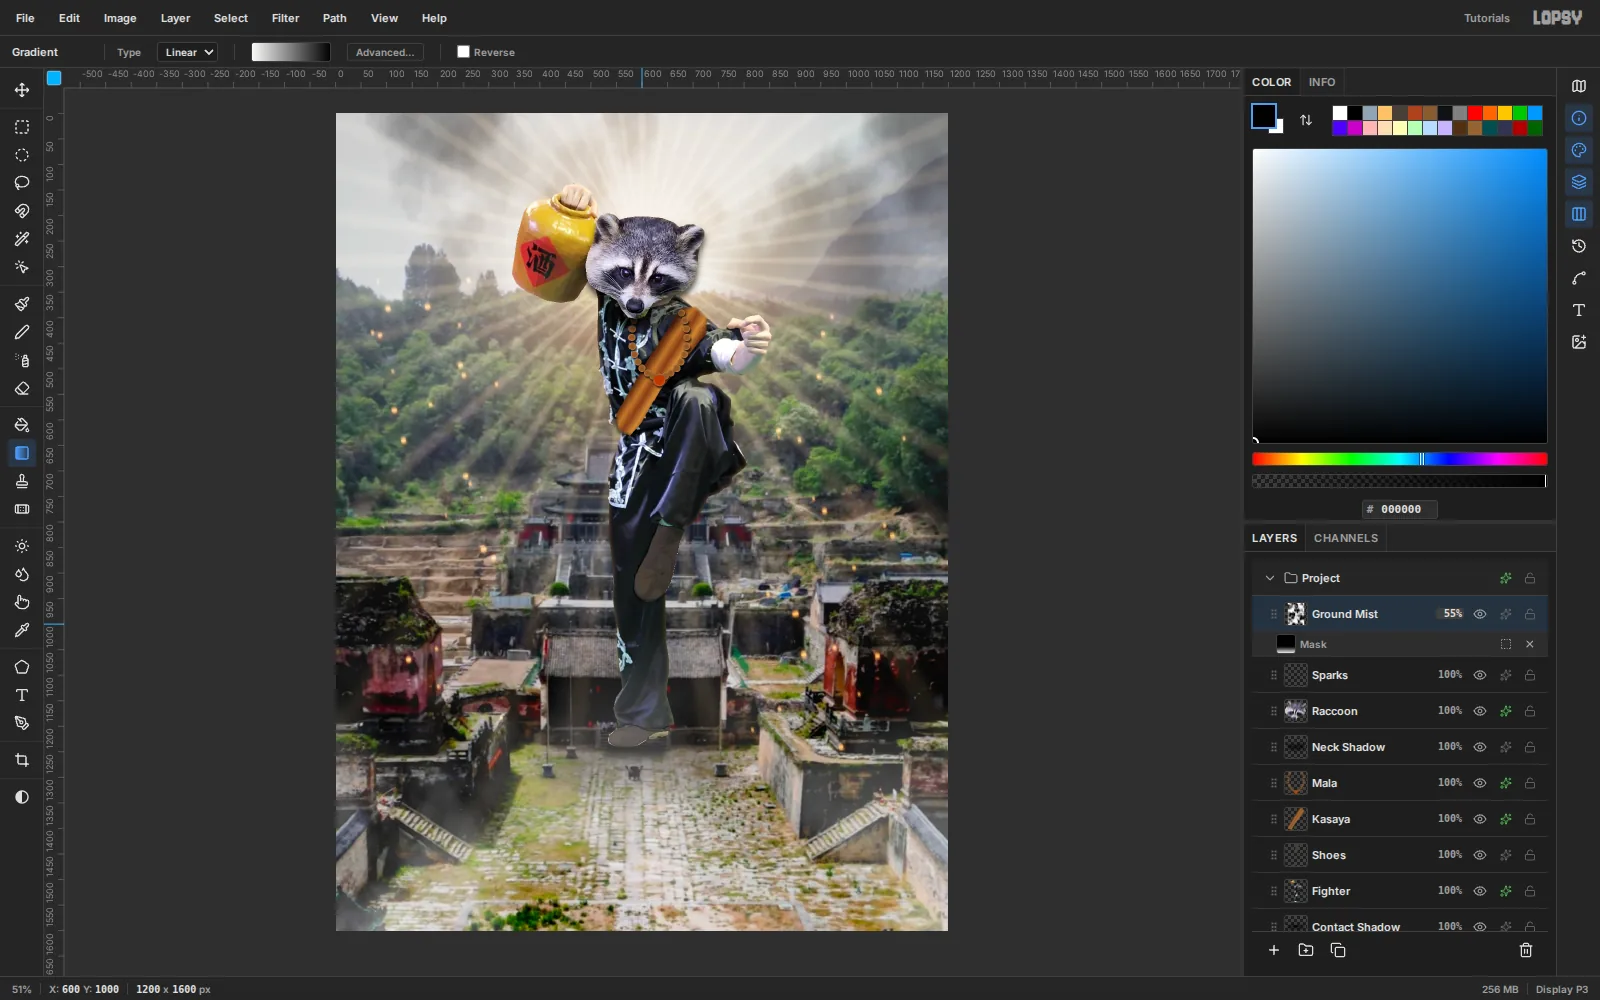
Task: Select the Pencil tool
Action: point(22,332)
